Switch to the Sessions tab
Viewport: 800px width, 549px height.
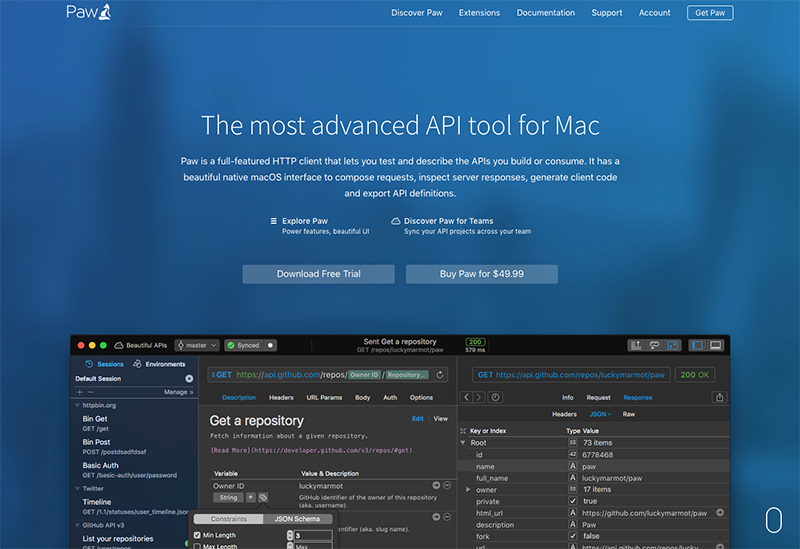105,364
